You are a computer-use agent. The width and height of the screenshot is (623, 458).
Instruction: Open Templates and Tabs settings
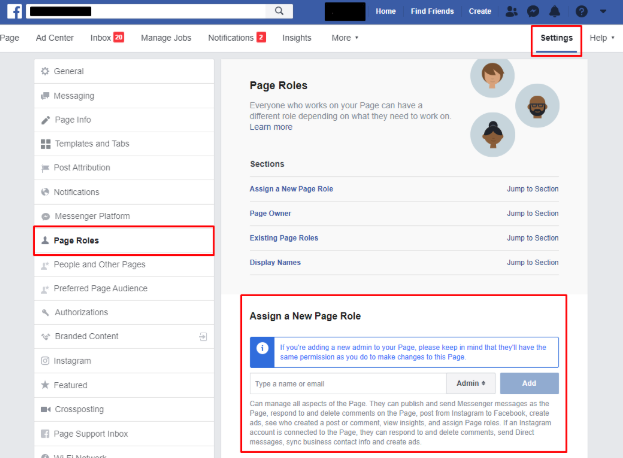click(124, 144)
